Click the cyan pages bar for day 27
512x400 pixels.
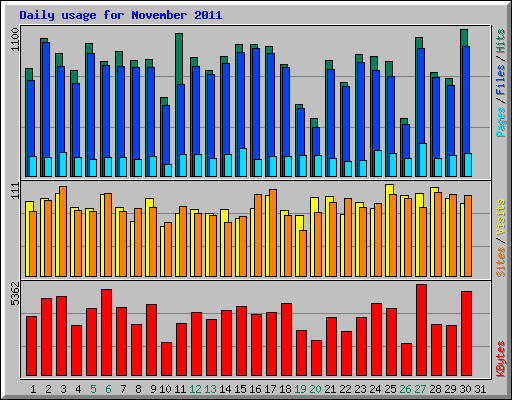click(423, 160)
